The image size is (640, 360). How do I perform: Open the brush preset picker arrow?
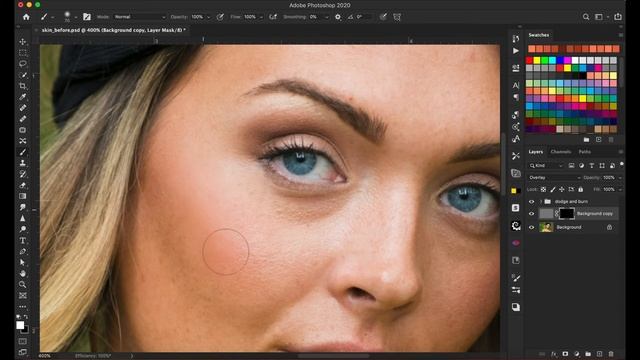tap(76, 17)
